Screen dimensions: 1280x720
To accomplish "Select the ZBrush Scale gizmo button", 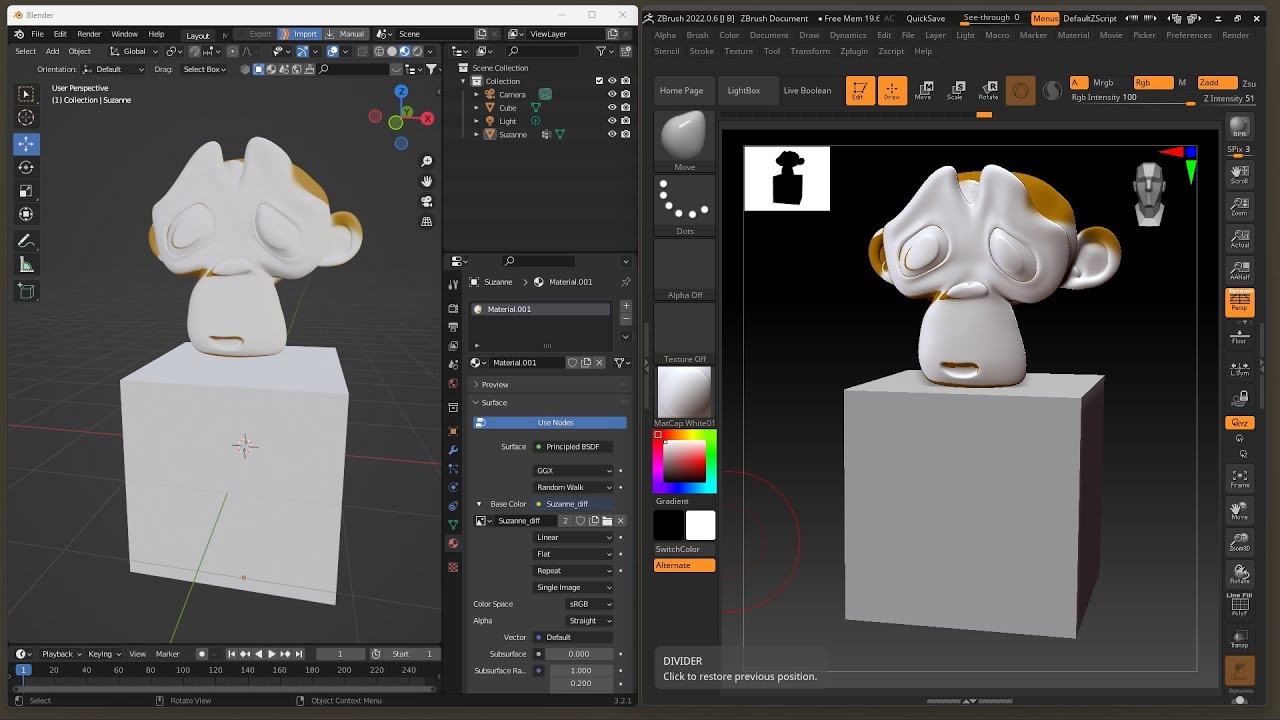I will click(955, 91).
